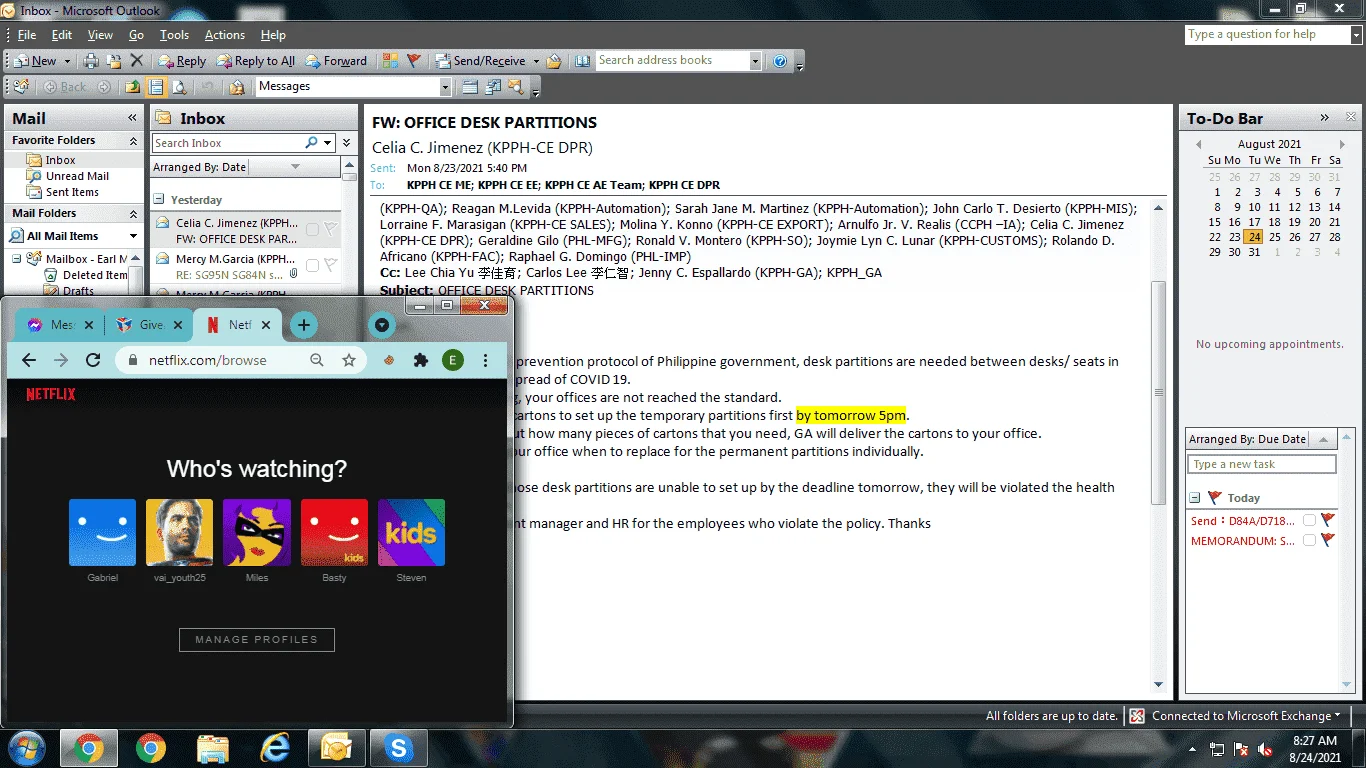This screenshot has height=768, width=1366.
Task: Open the Actions menu
Action: (x=225, y=35)
